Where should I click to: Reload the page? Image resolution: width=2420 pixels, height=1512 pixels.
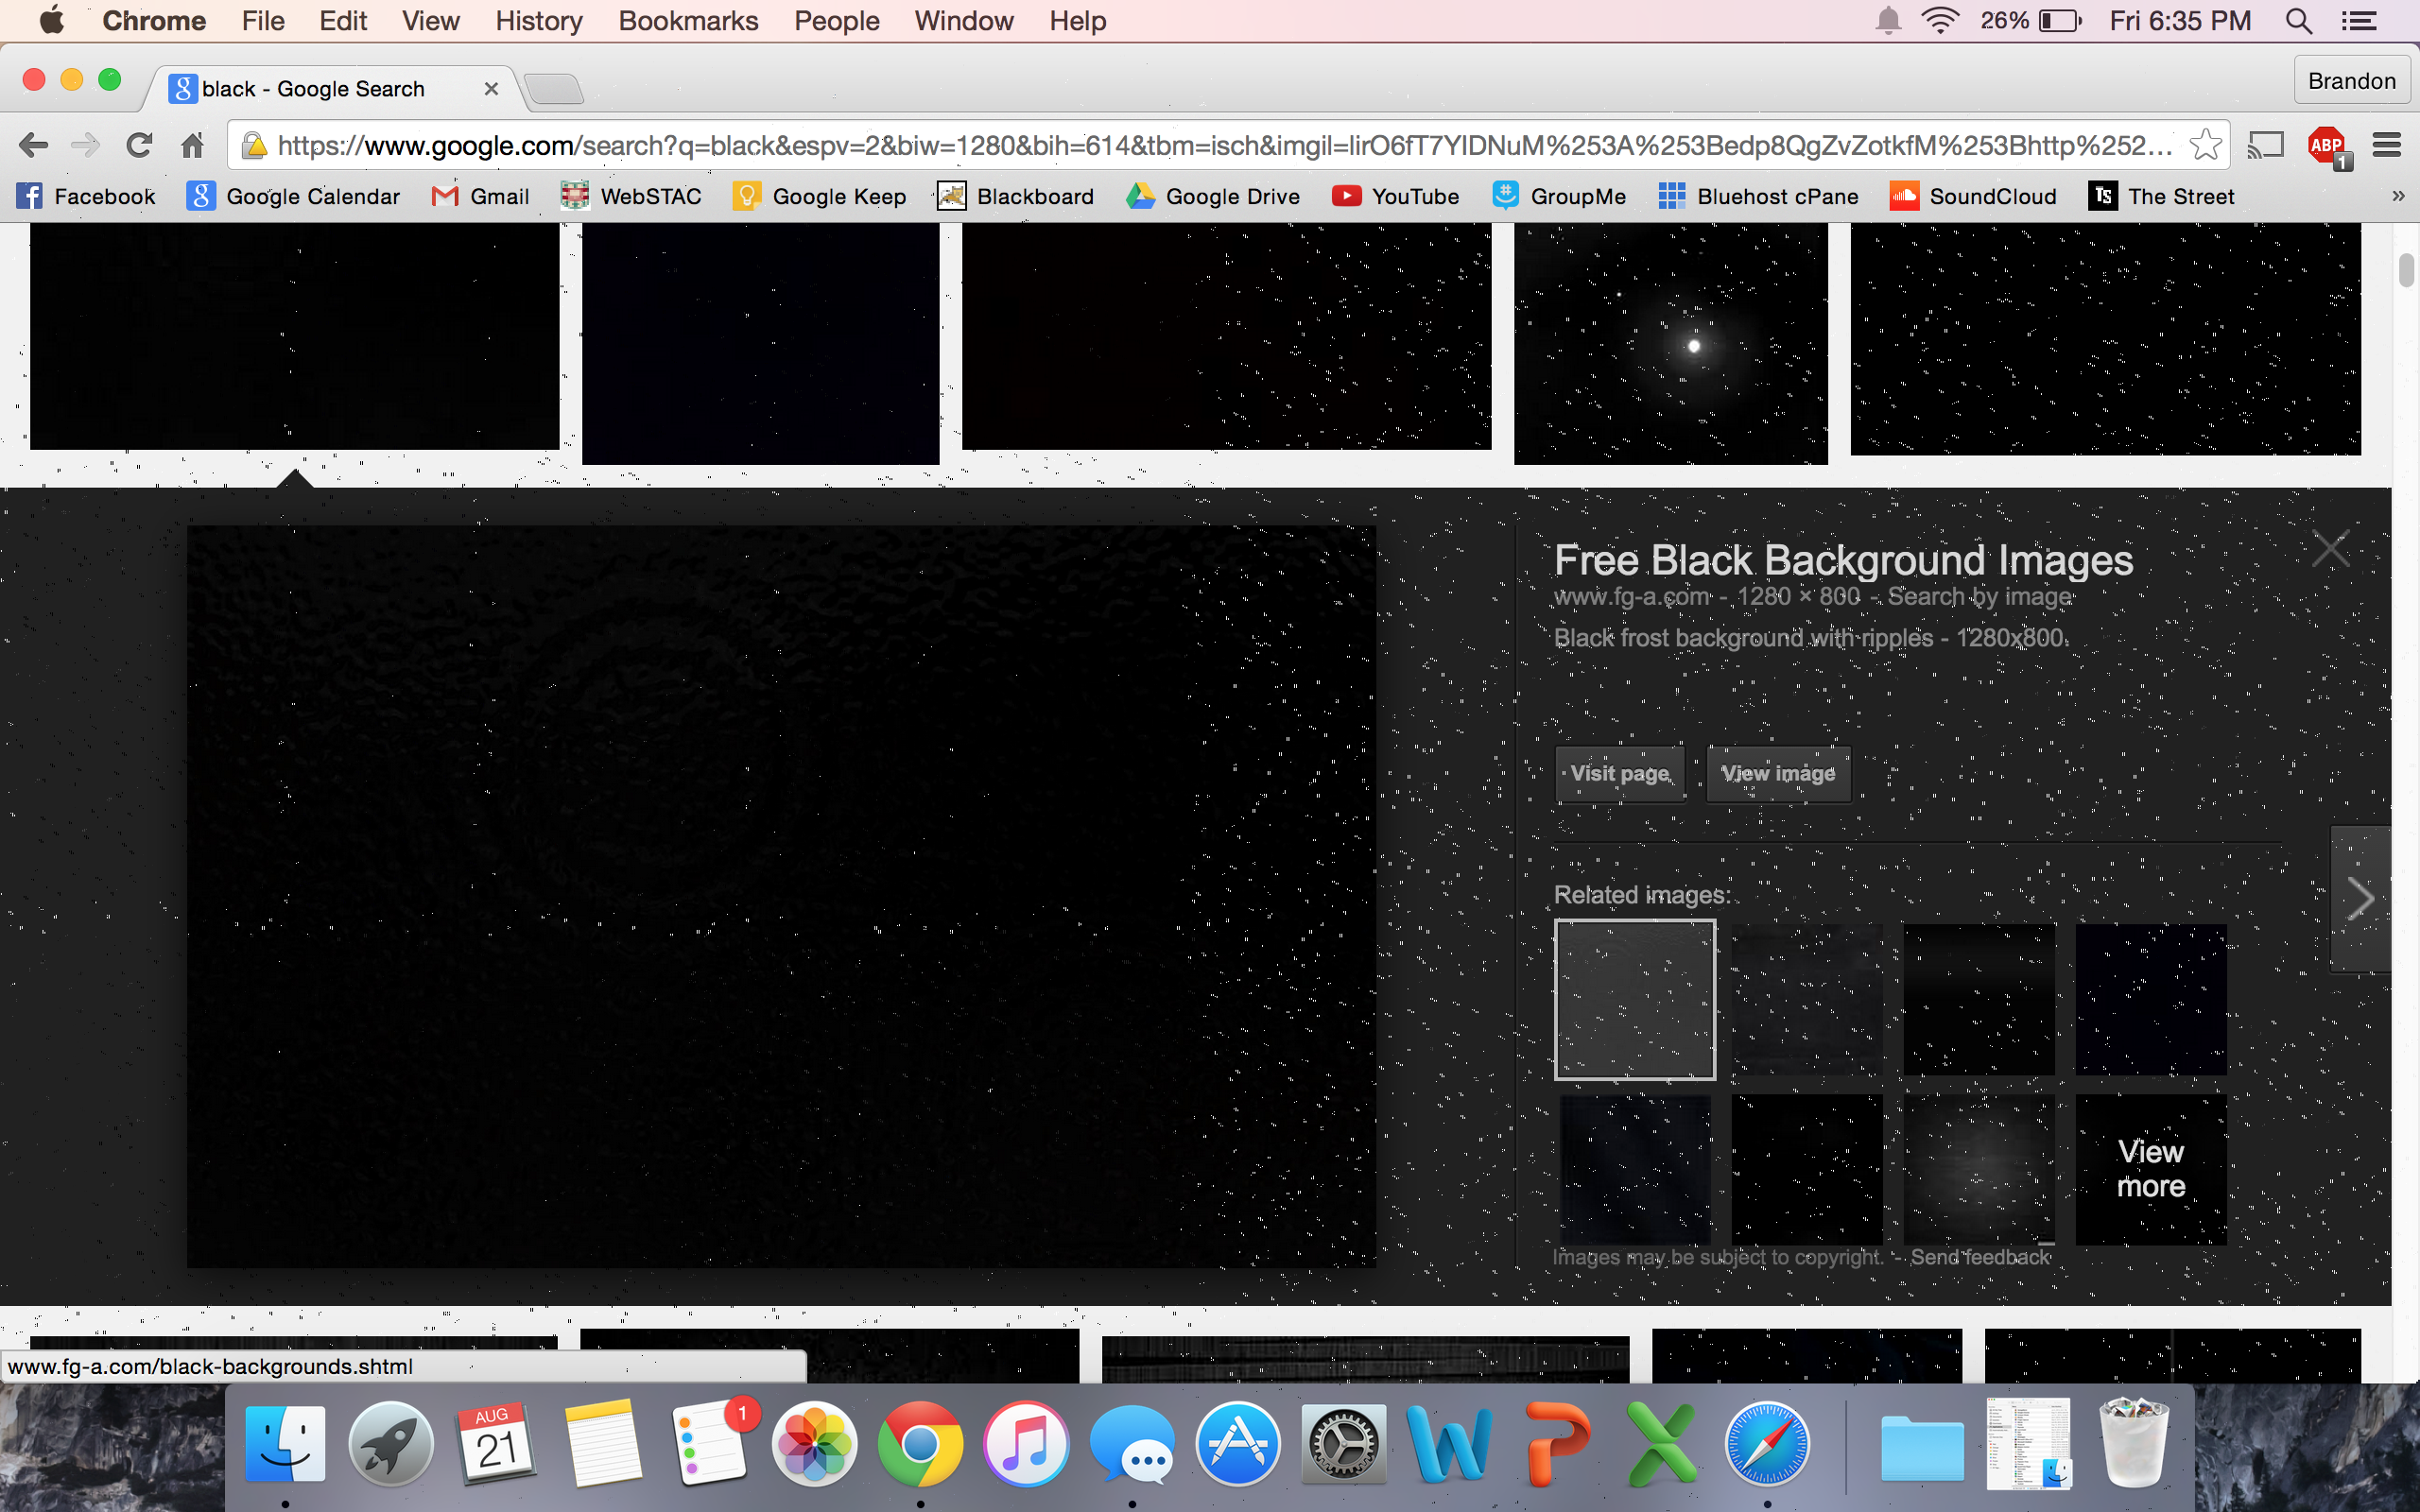point(139,146)
